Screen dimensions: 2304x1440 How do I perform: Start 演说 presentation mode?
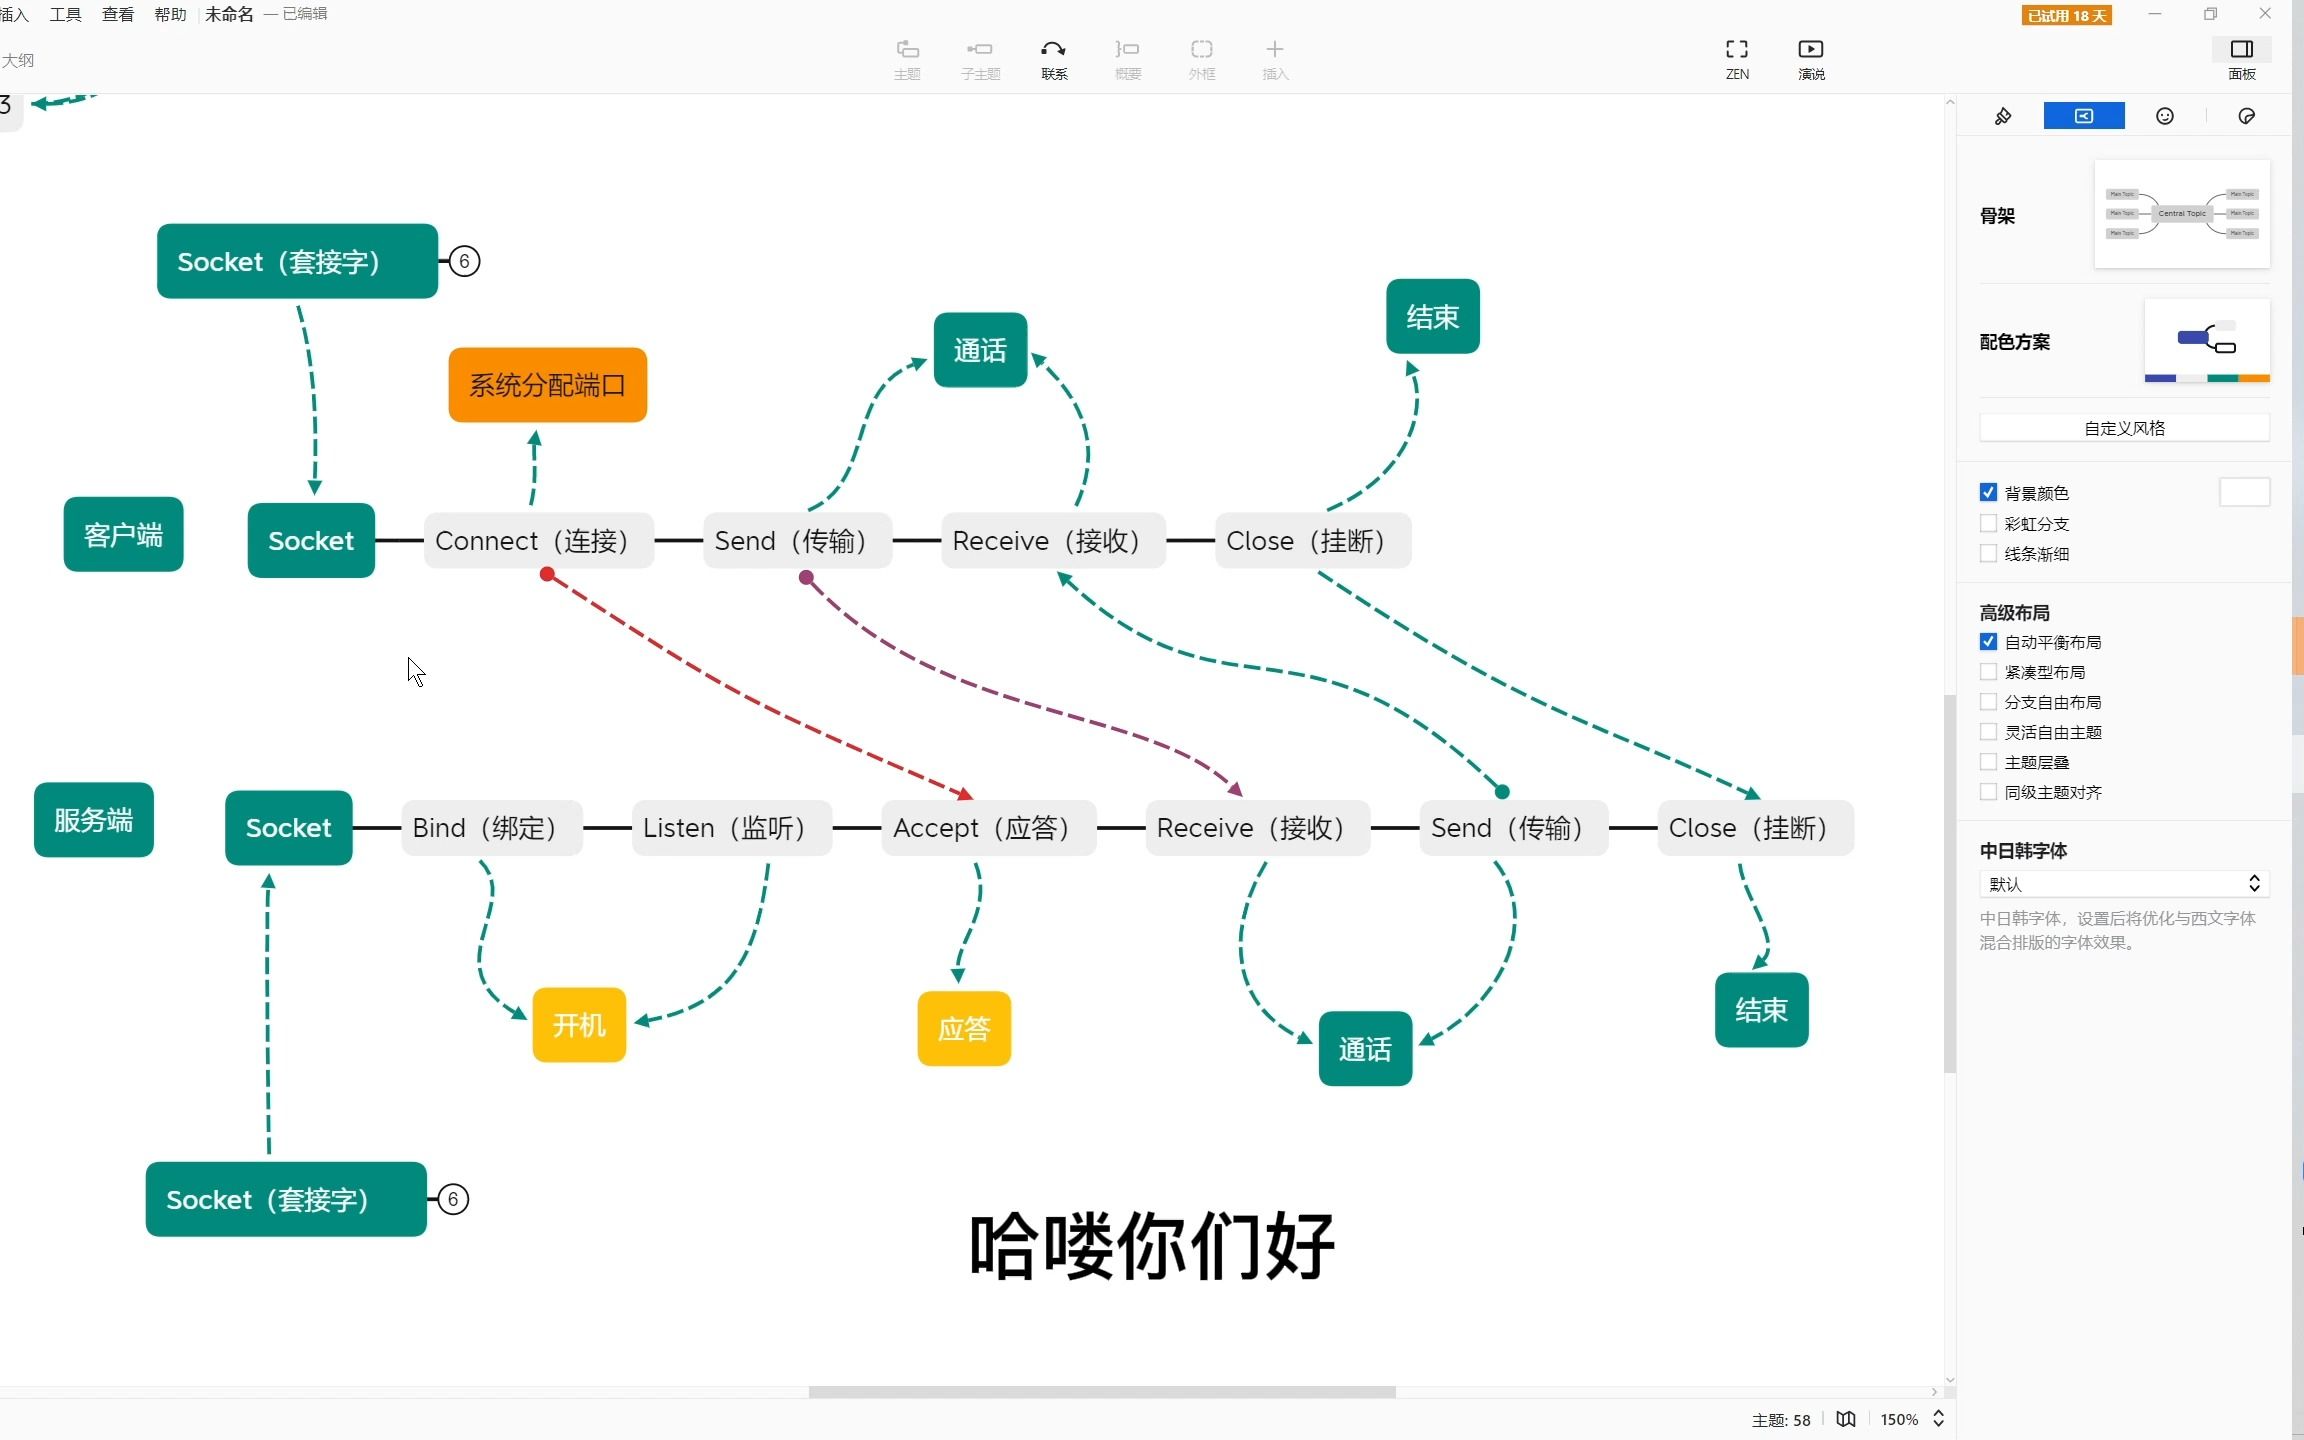(1811, 50)
